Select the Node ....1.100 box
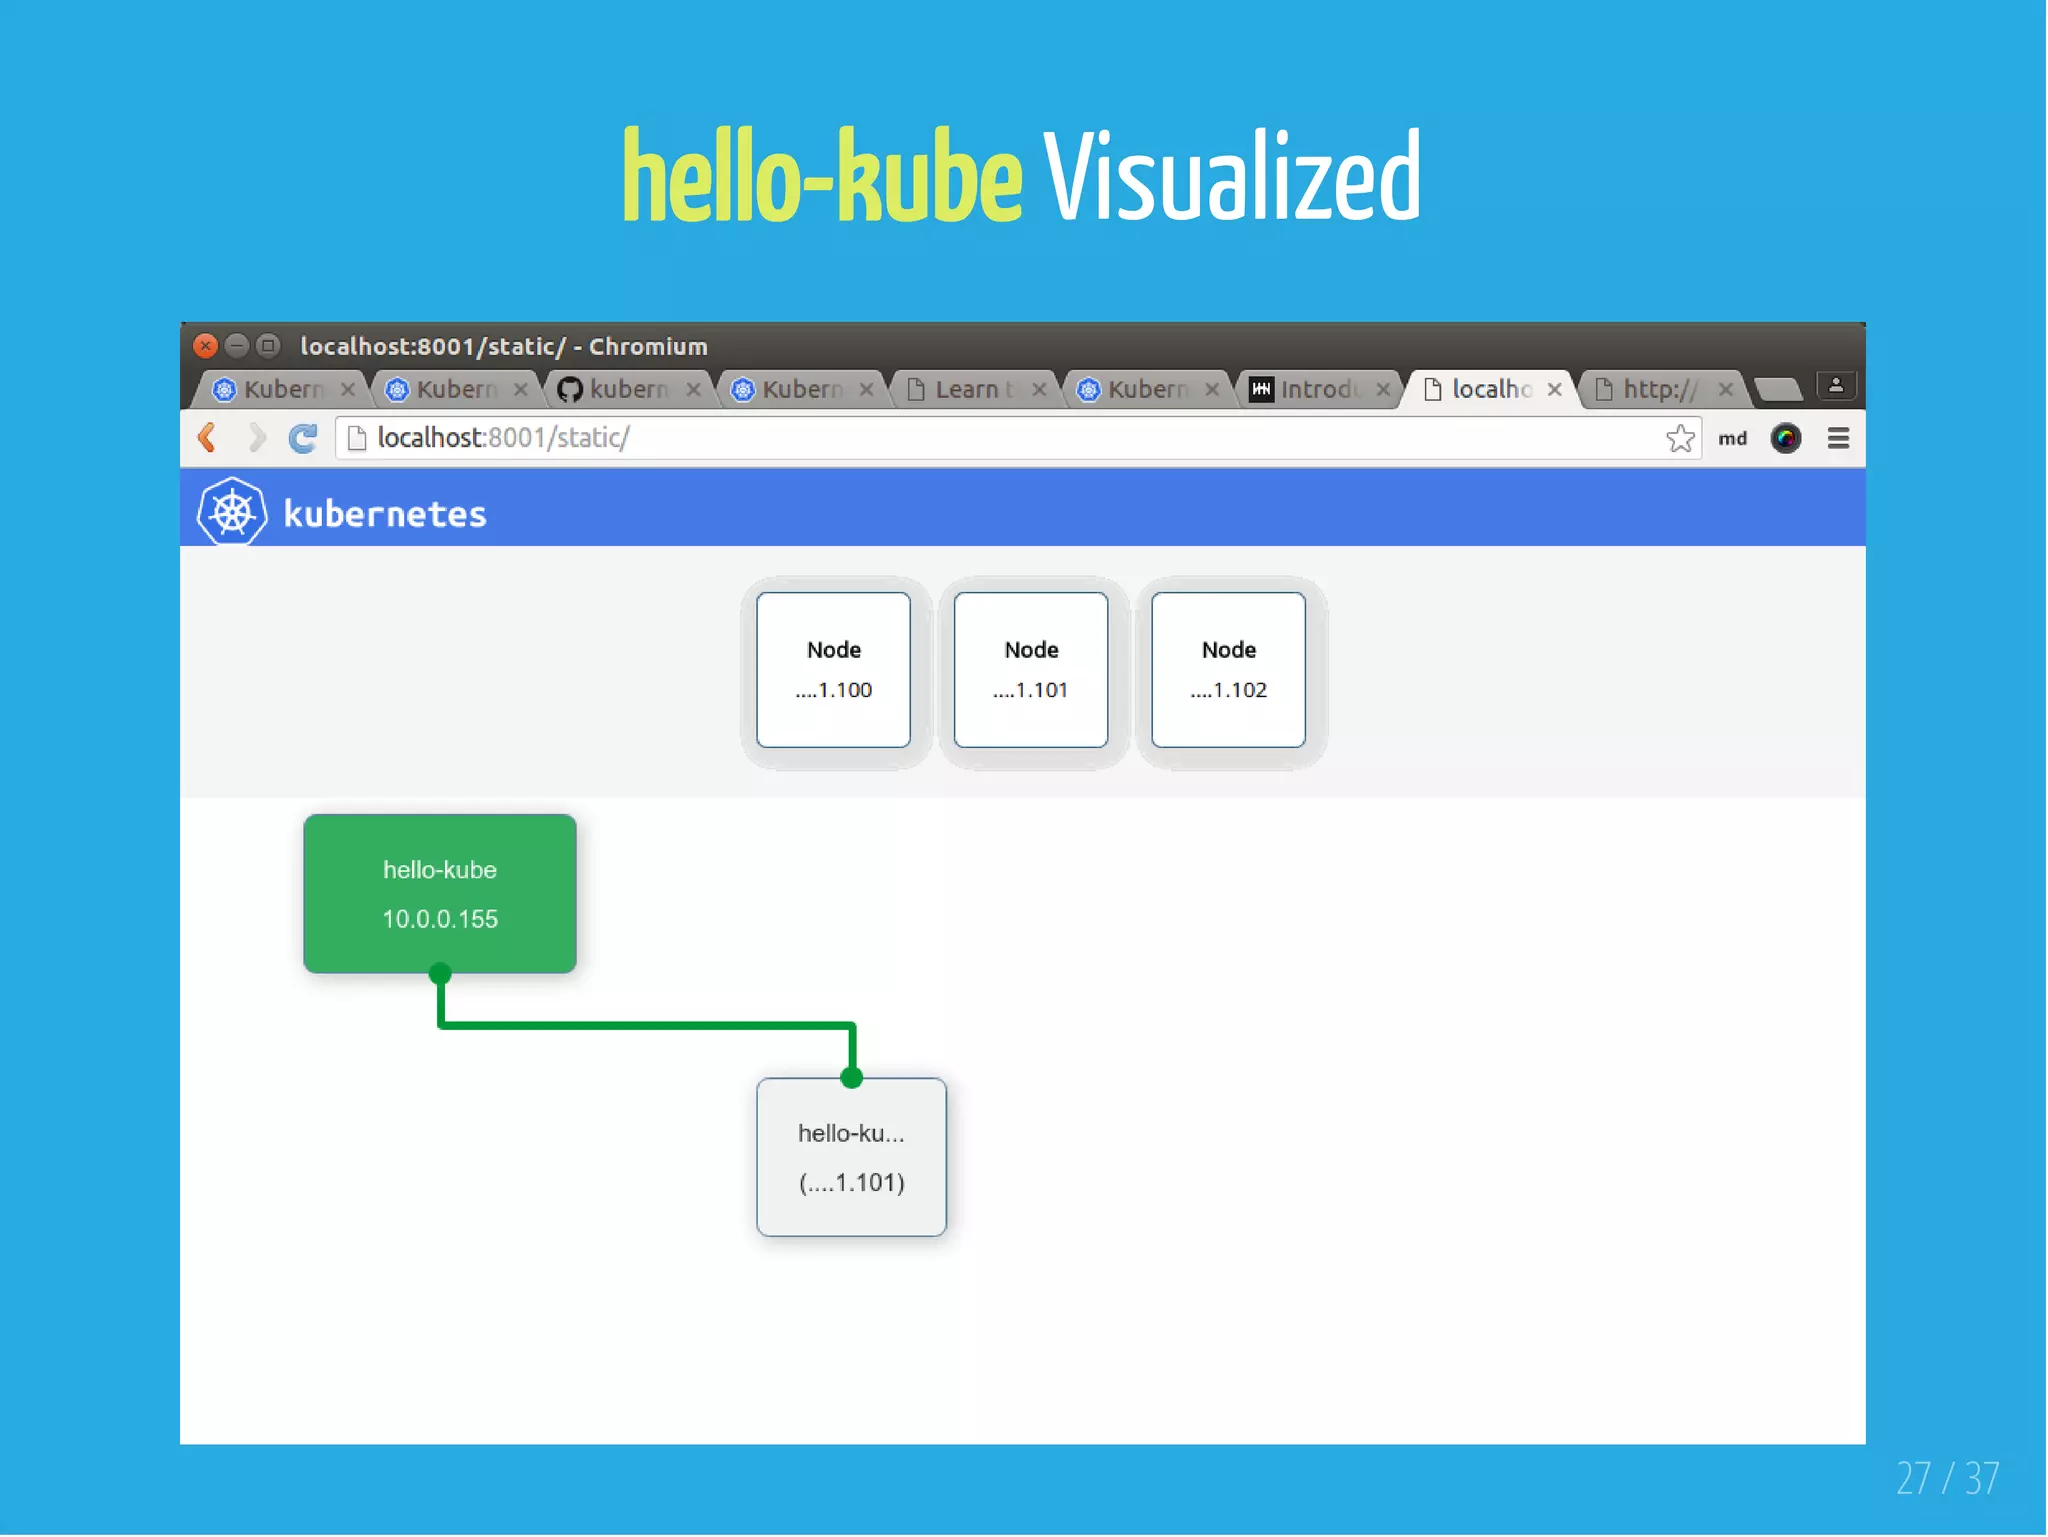 tap(833, 669)
